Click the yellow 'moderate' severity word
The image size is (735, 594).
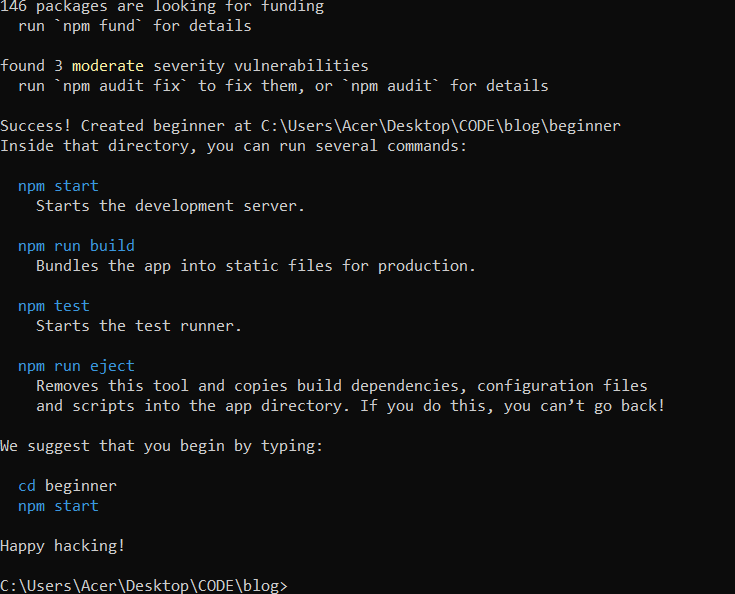point(108,66)
